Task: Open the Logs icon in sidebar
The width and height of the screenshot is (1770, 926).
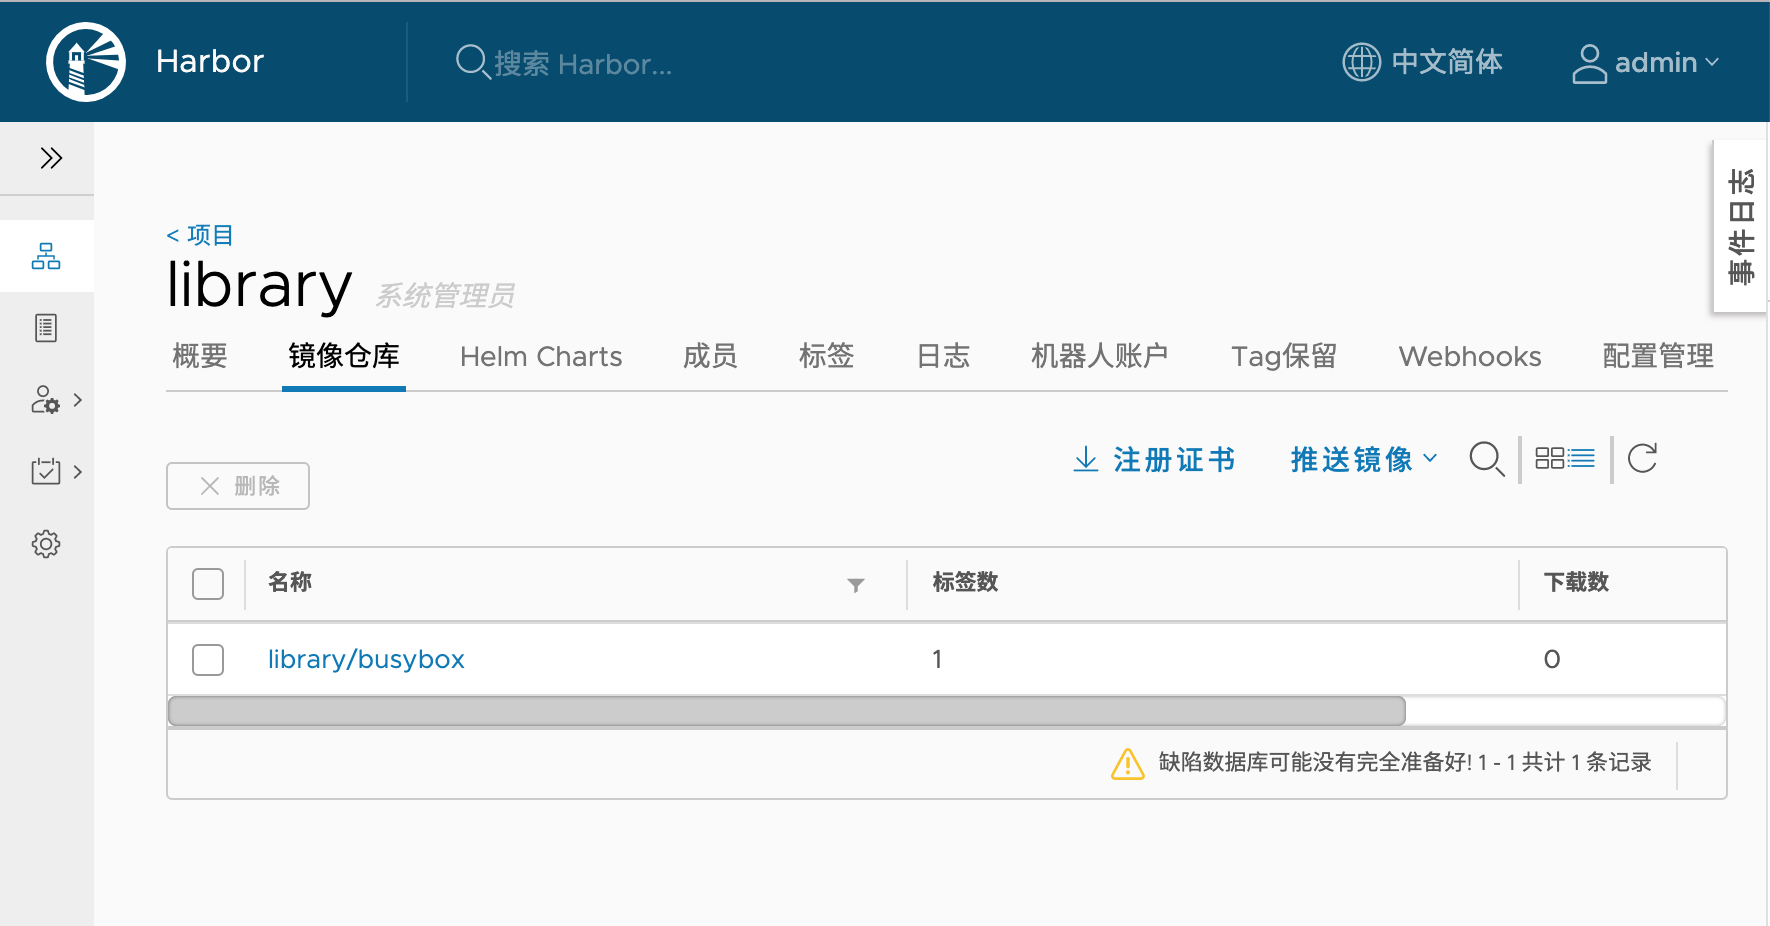Action: (x=46, y=328)
